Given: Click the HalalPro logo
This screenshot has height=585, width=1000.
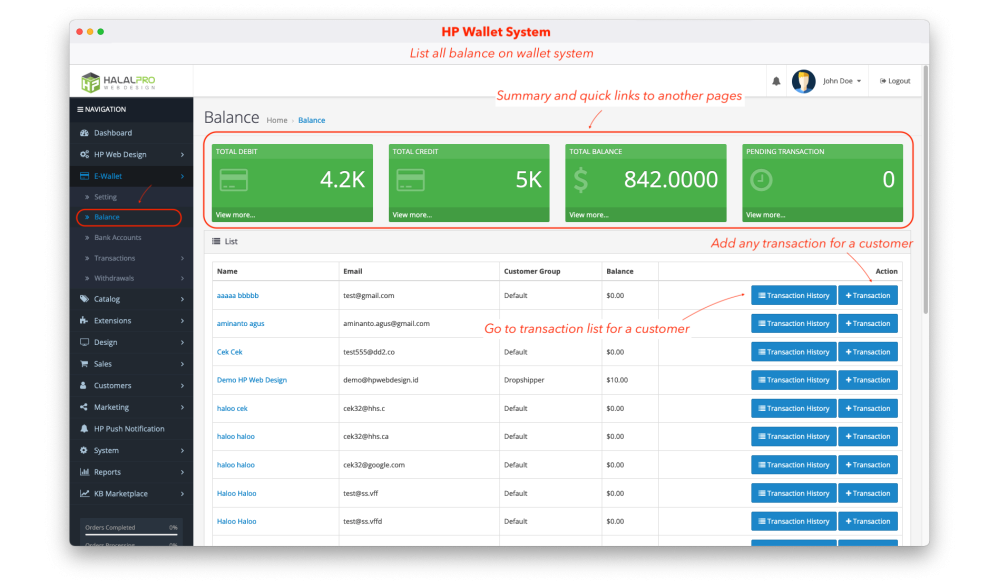Looking at the screenshot, I should 118,81.
